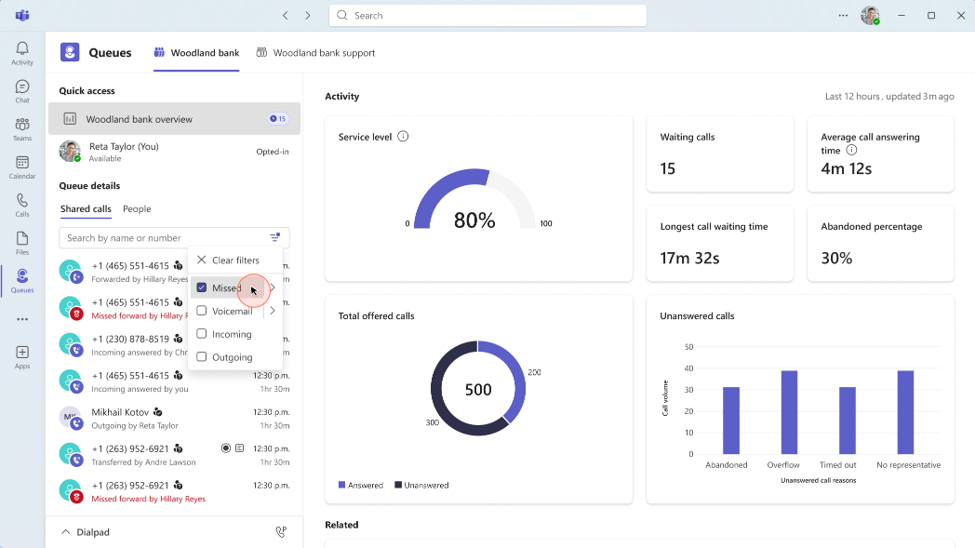Select the People tab

(137, 209)
